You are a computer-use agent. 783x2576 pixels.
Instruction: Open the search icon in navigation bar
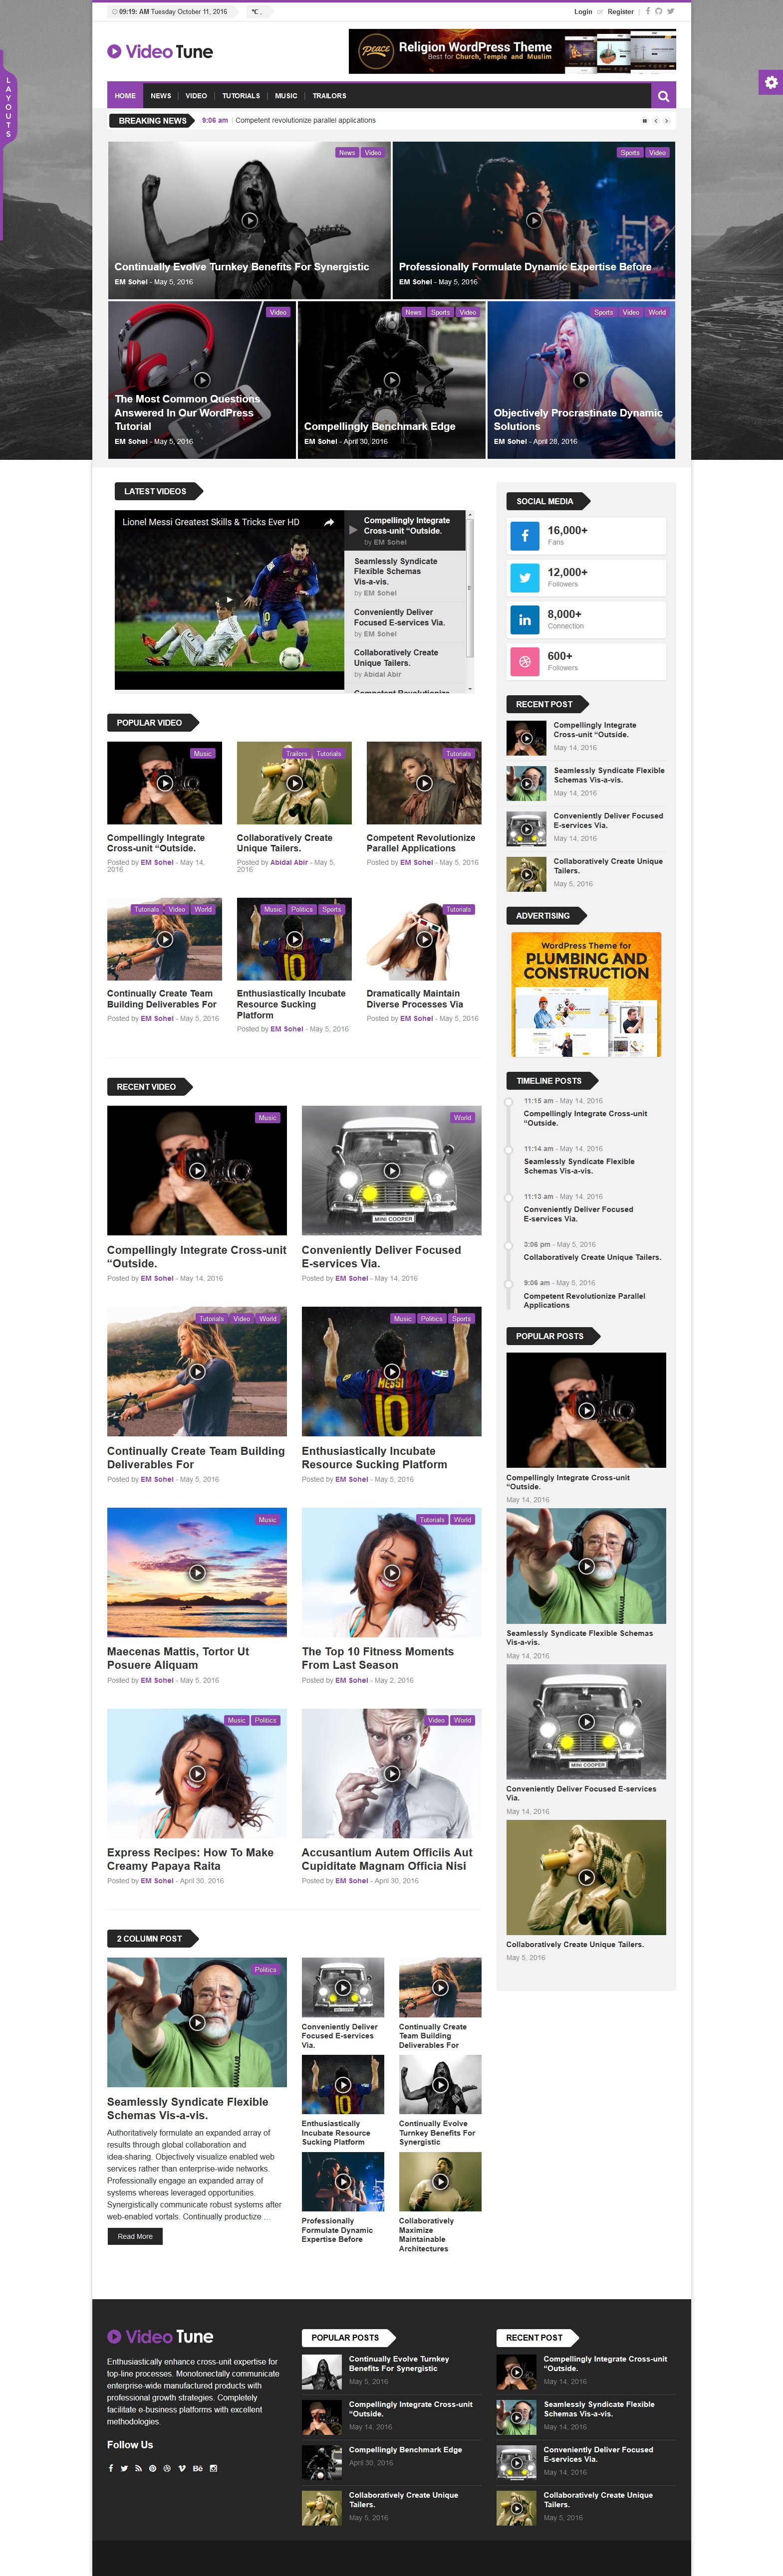pyautogui.click(x=663, y=96)
